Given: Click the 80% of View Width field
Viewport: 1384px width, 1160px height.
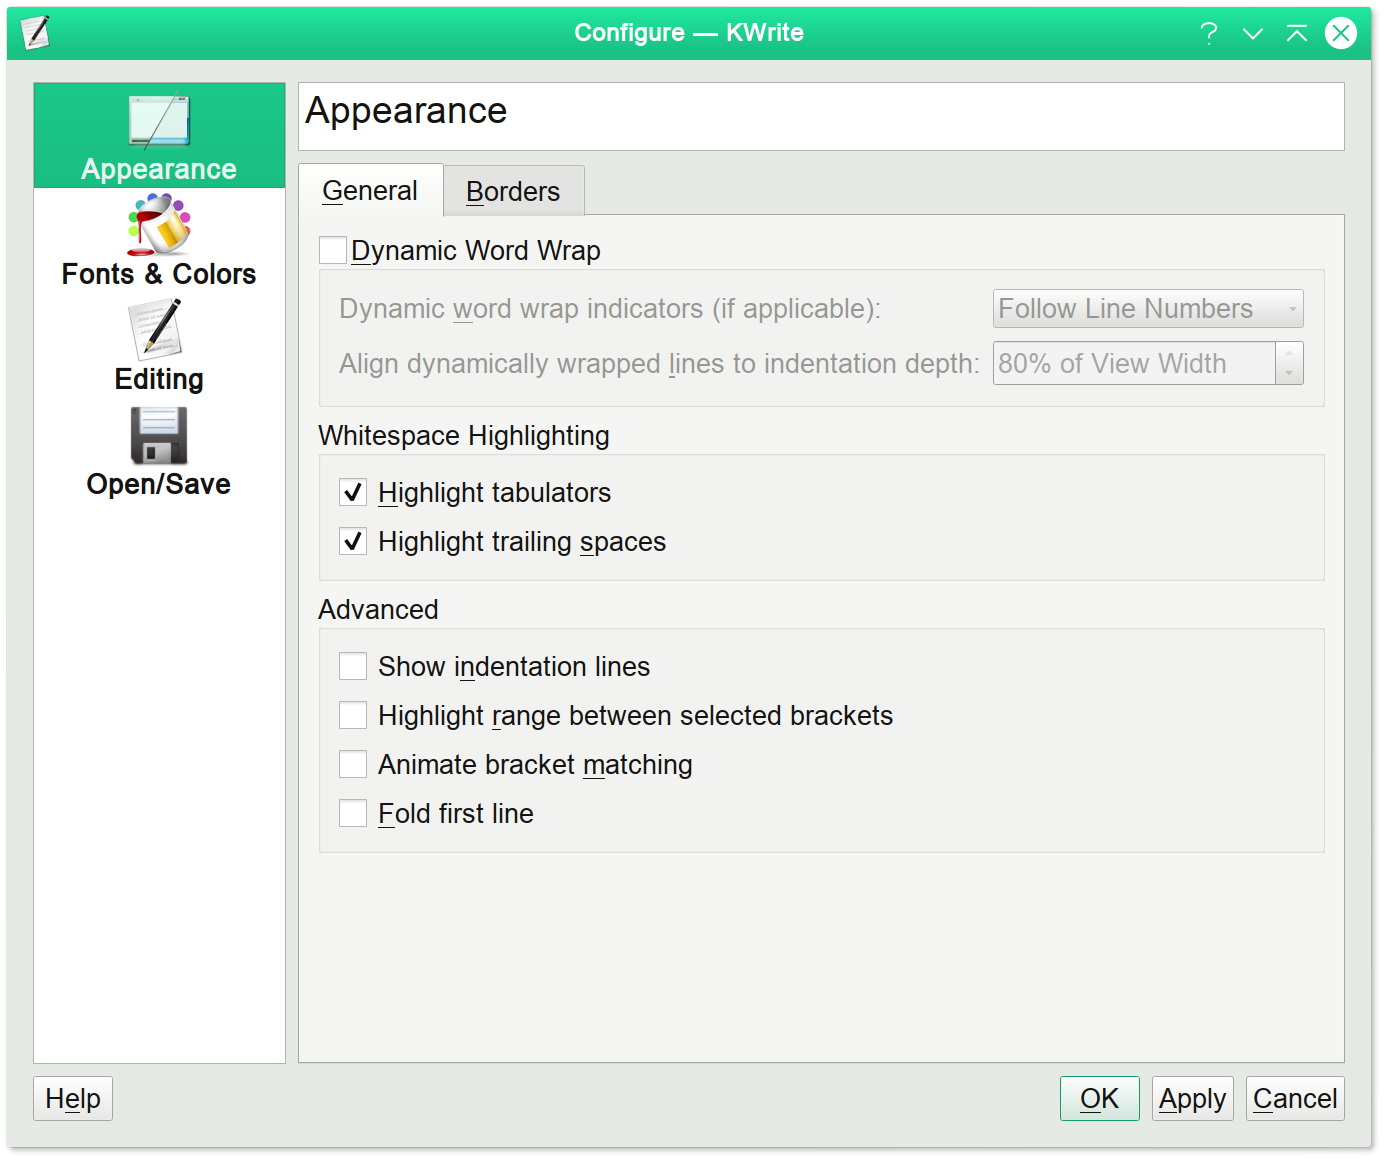Looking at the screenshot, I should 1133,363.
